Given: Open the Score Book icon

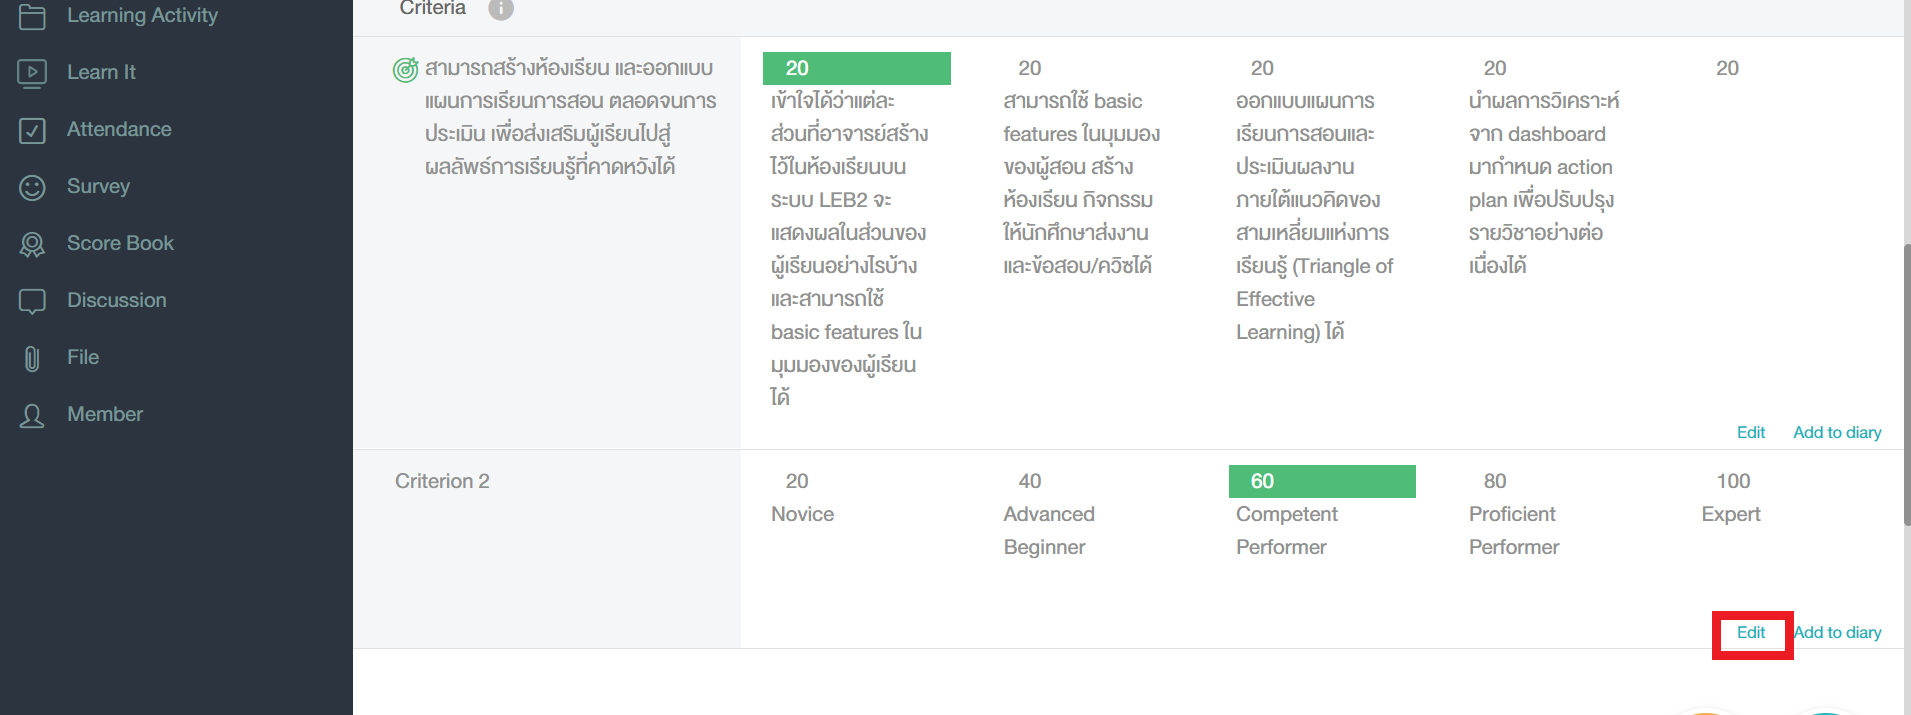Looking at the screenshot, I should [x=31, y=243].
